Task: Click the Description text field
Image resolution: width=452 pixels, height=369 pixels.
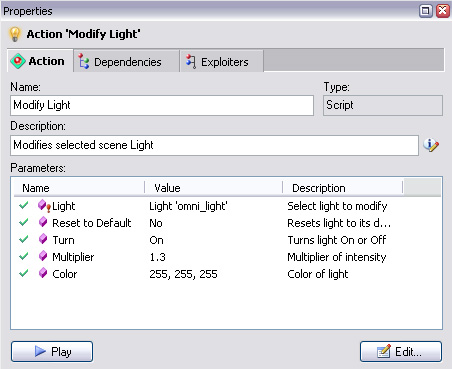Action: (x=214, y=145)
